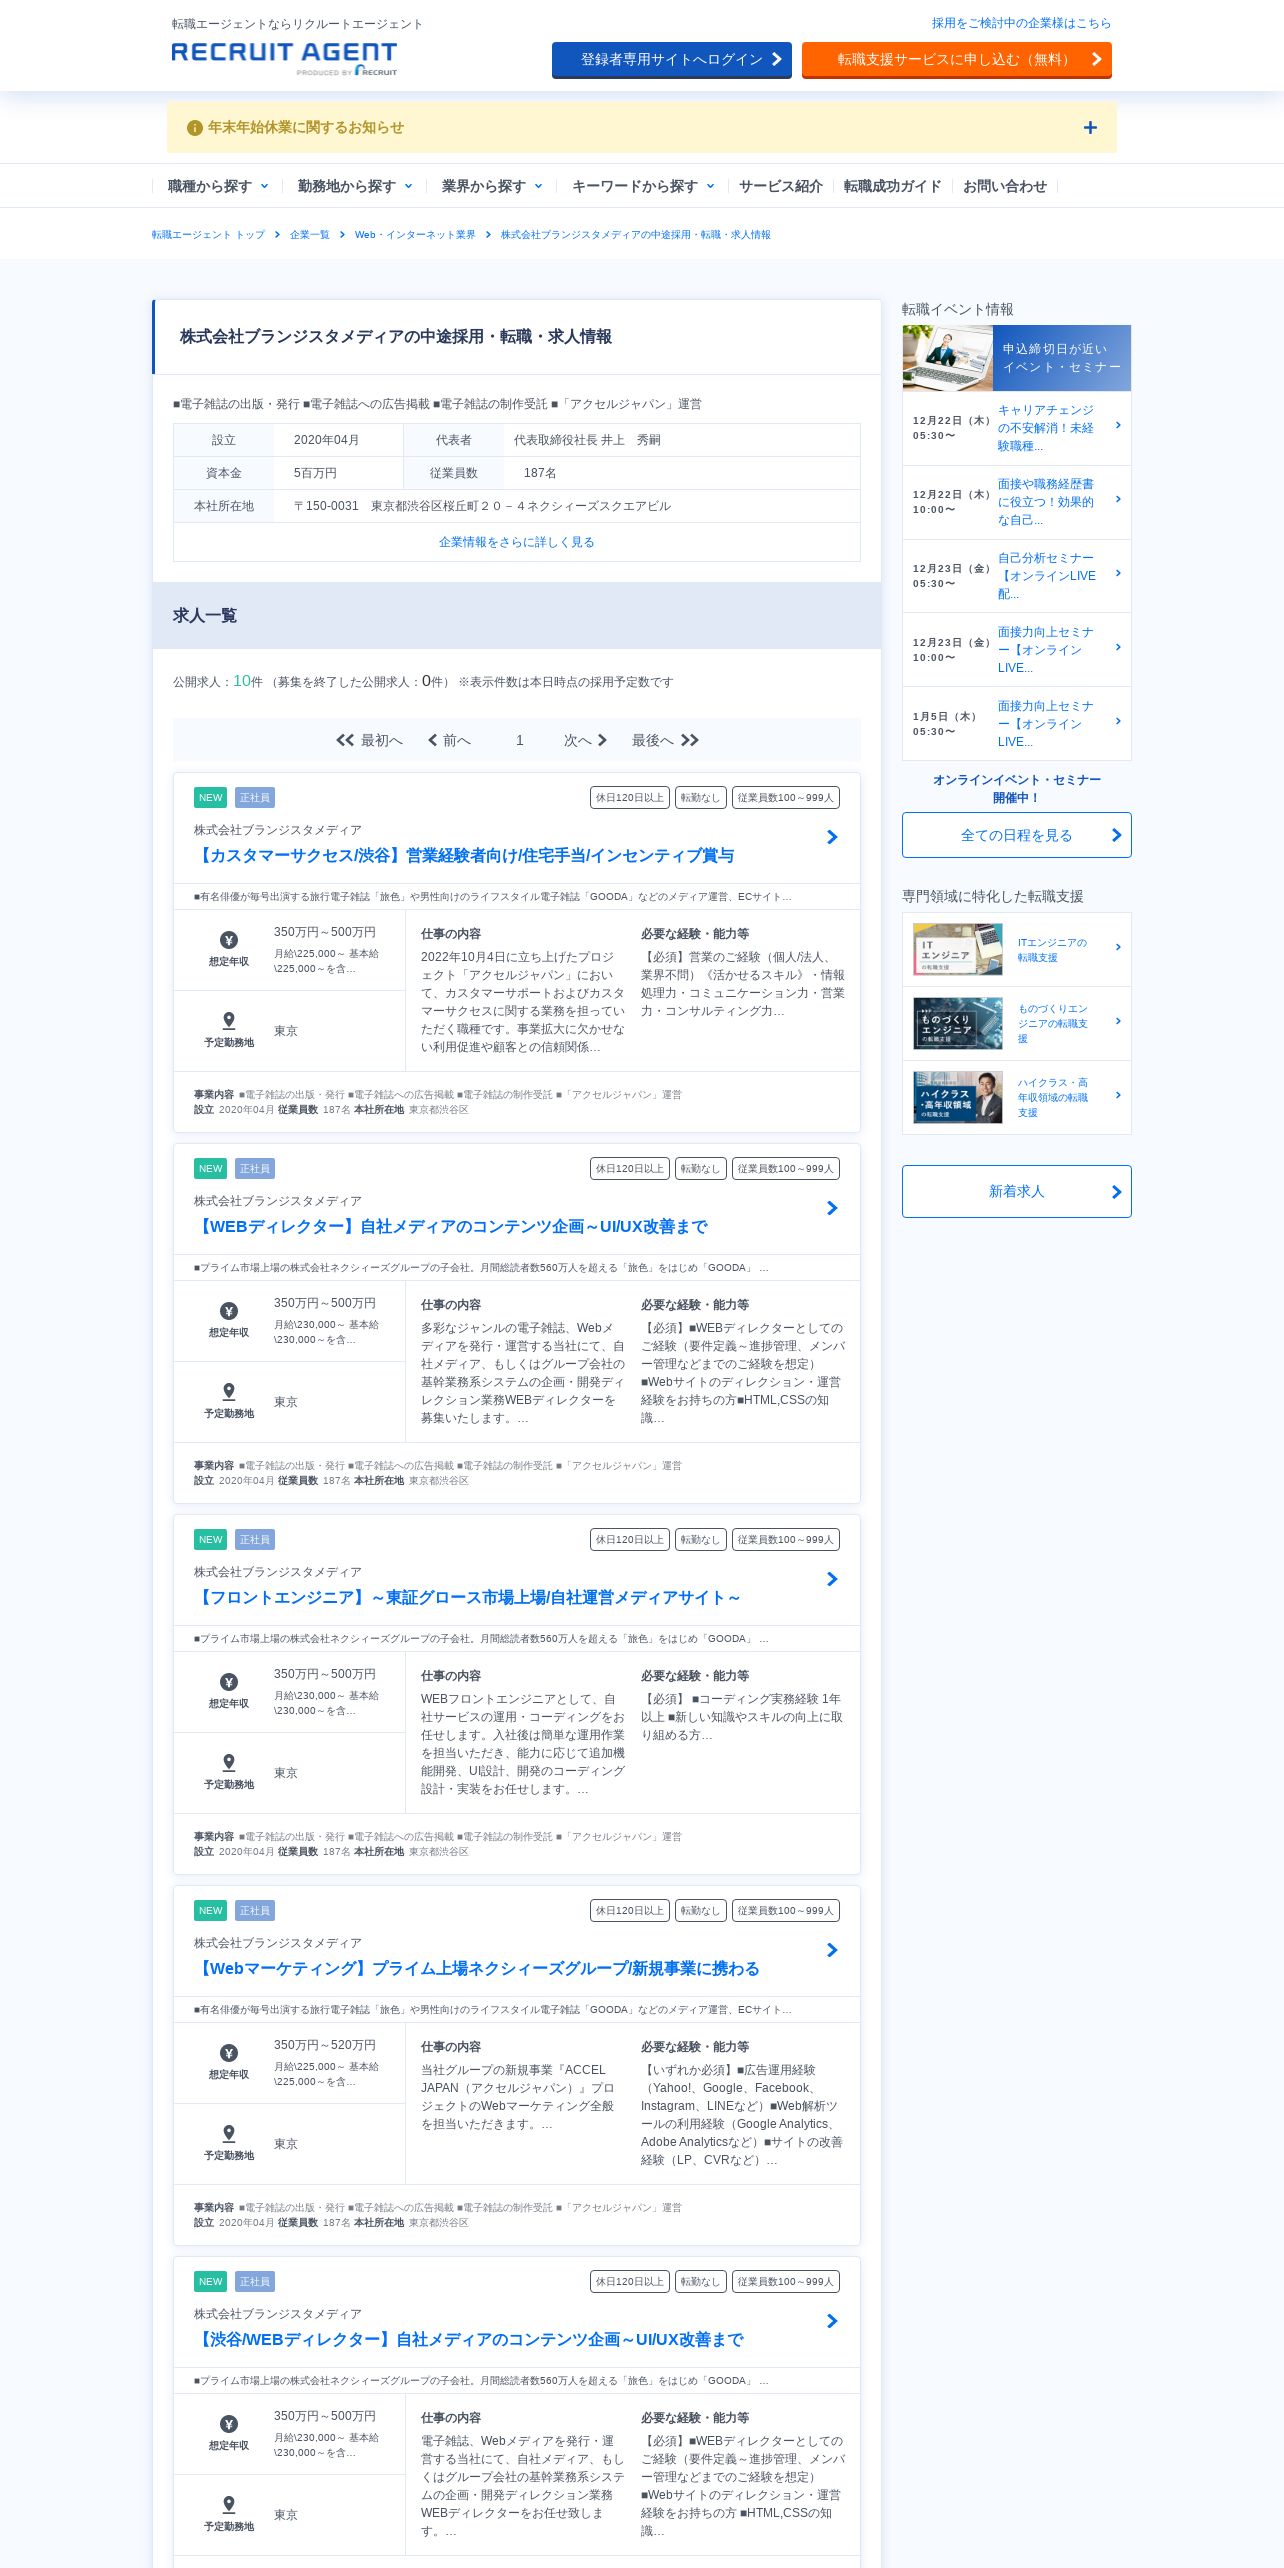Image resolution: width=1284 pixels, height=2568 pixels.
Task: Click NEW badge on カスタマーサクセス card
Action: click(x=210, y=798)
